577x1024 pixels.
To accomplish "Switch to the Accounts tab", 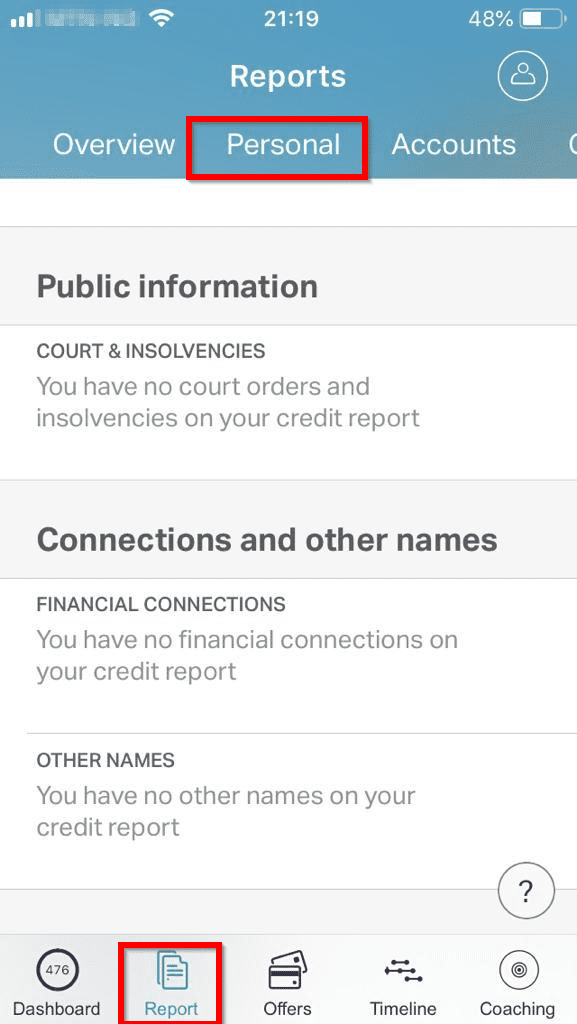I will coord(454,144).
